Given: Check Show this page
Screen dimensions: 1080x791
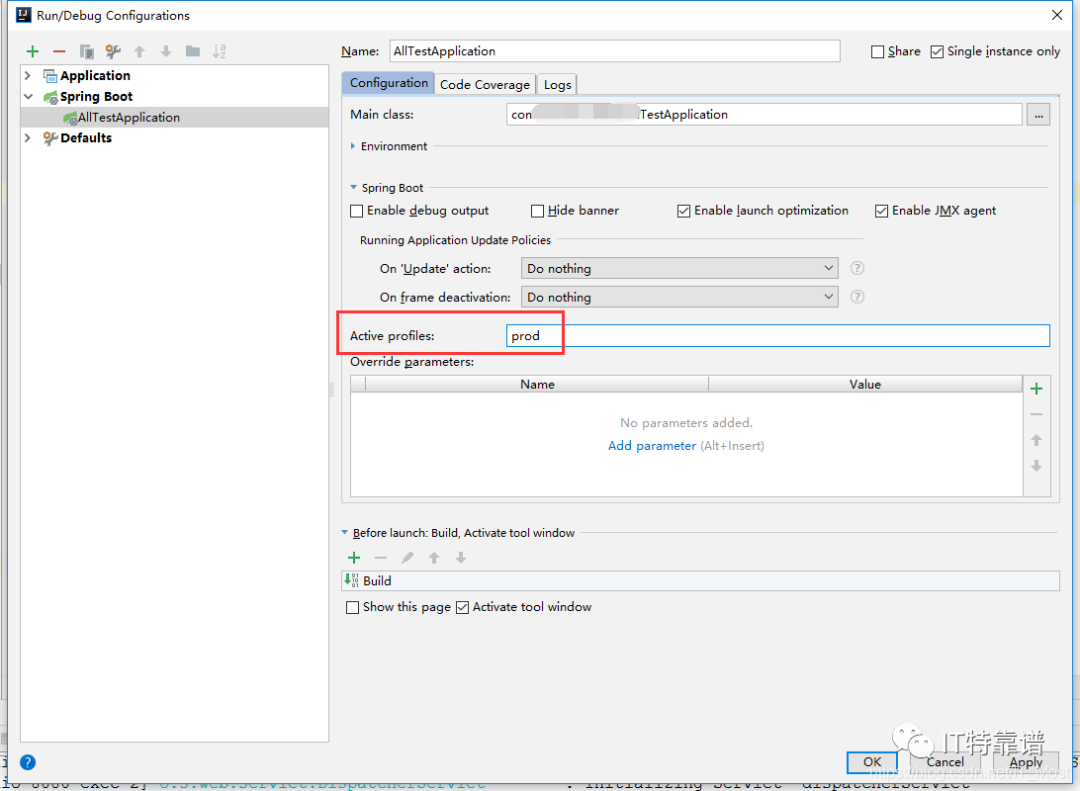Looking at the screenshot, I should (x=353, y=608).
